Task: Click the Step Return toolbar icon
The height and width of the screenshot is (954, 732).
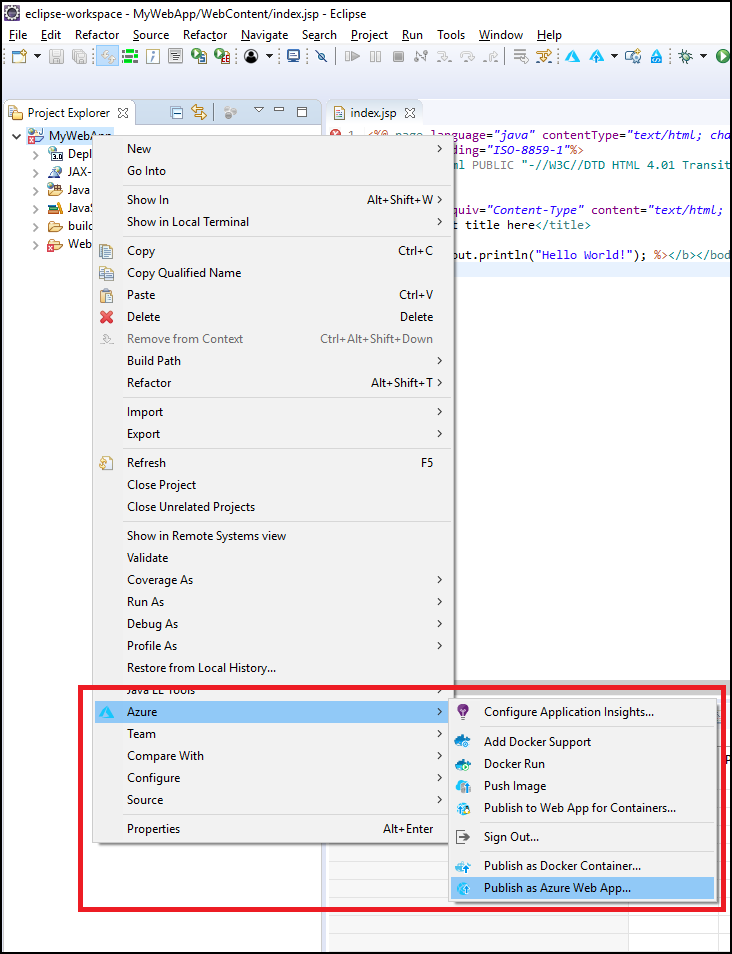Action: click(x=490, y=57)
